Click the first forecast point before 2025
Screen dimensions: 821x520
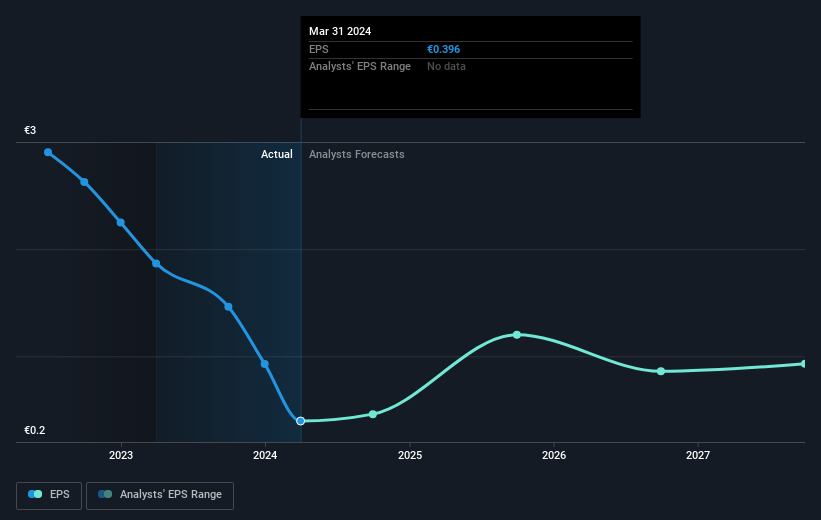(x=373, y=414)
